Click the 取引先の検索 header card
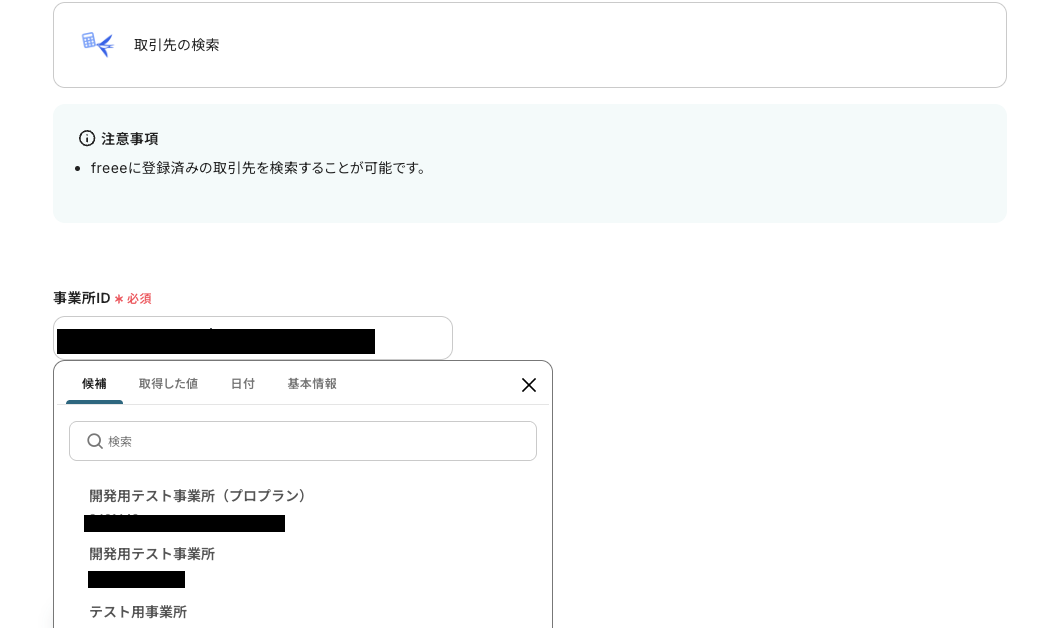Screen dimensions: 1044x628 click(530, 45)
